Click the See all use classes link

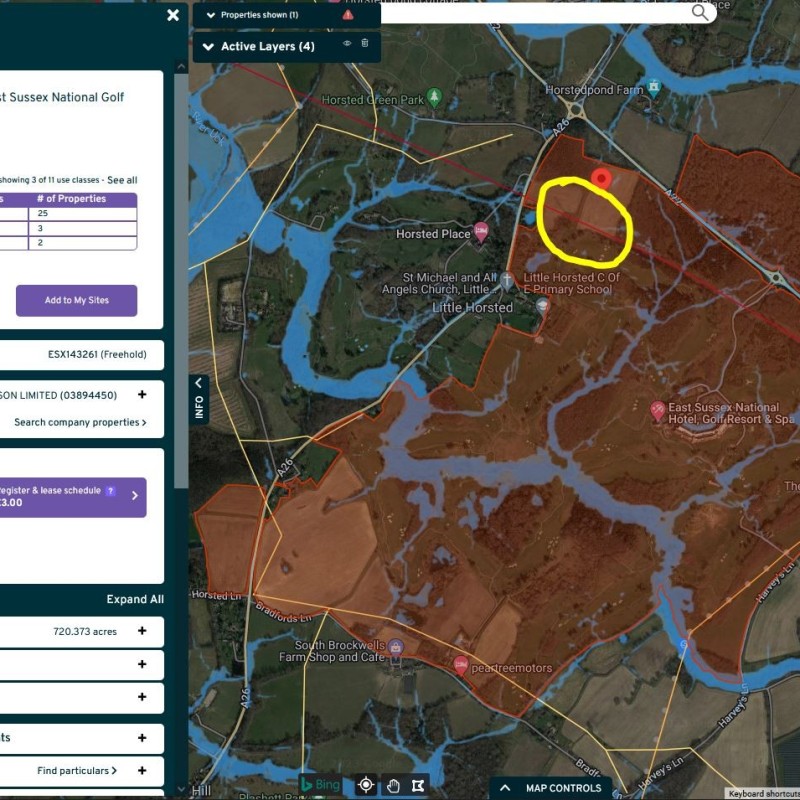[x=122, y=180]
